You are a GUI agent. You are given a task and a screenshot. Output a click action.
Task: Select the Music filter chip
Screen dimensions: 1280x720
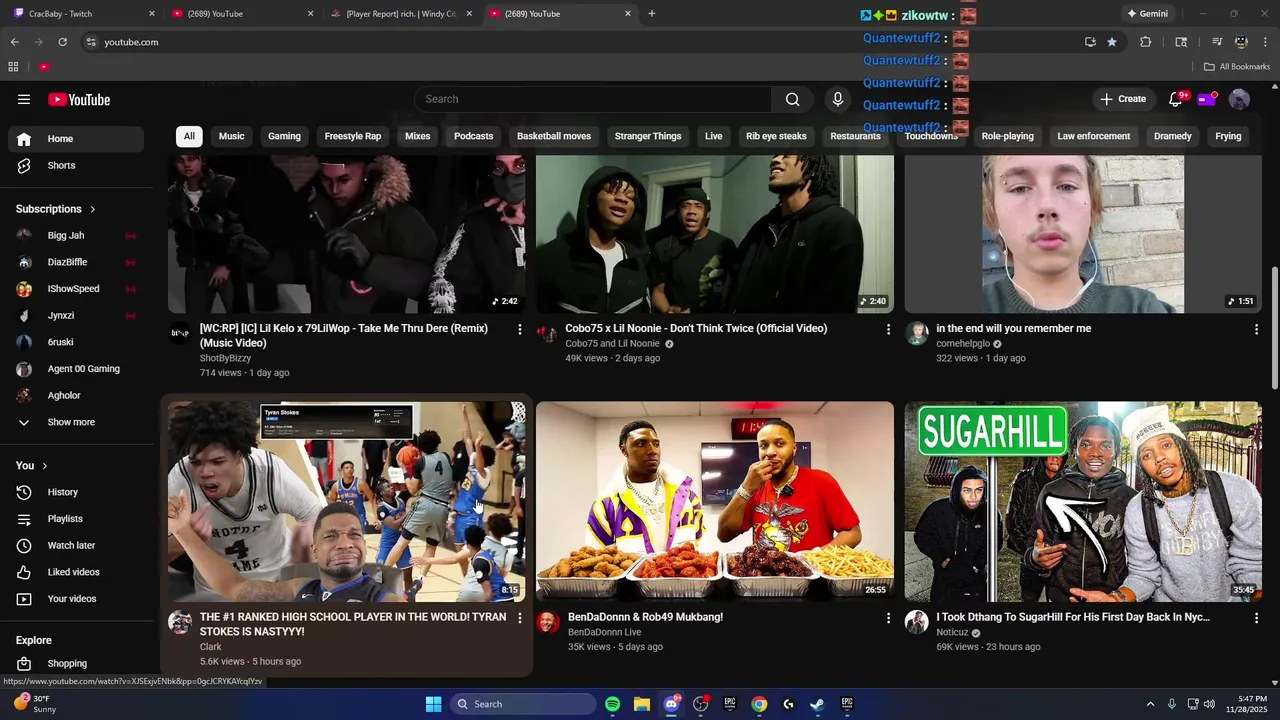tap(231, 136)
